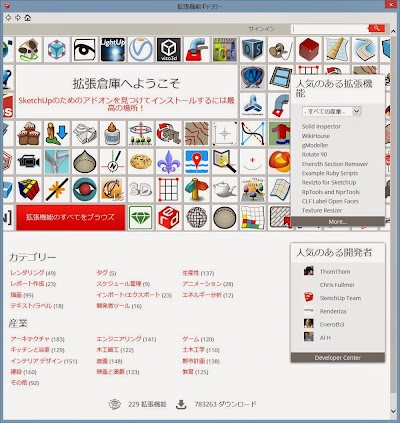Open the red 'red' cube icon

pyautogui.click(x=169, y=217)
